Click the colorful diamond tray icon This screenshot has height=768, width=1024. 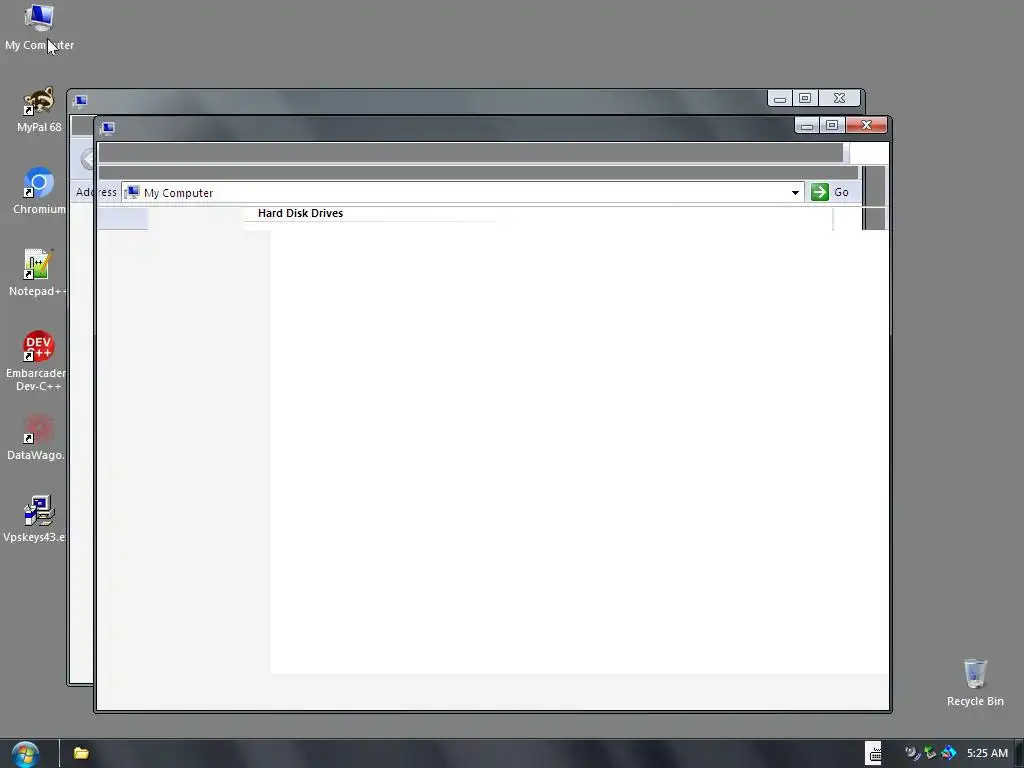coord(949,753)
